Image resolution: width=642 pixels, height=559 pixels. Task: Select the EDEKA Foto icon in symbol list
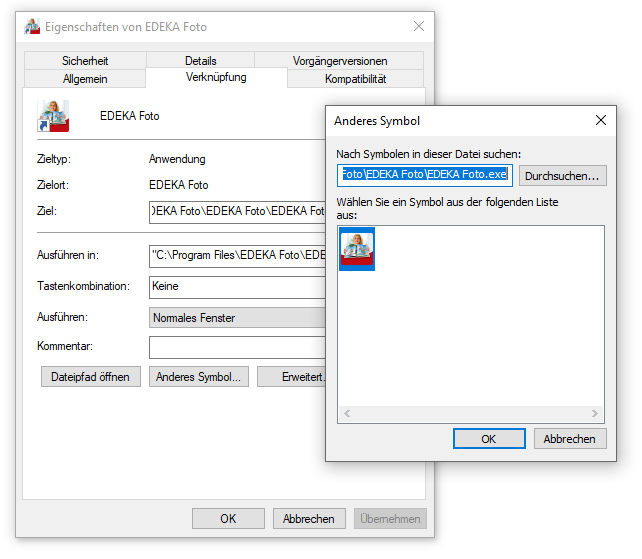(x=357, y=249)
